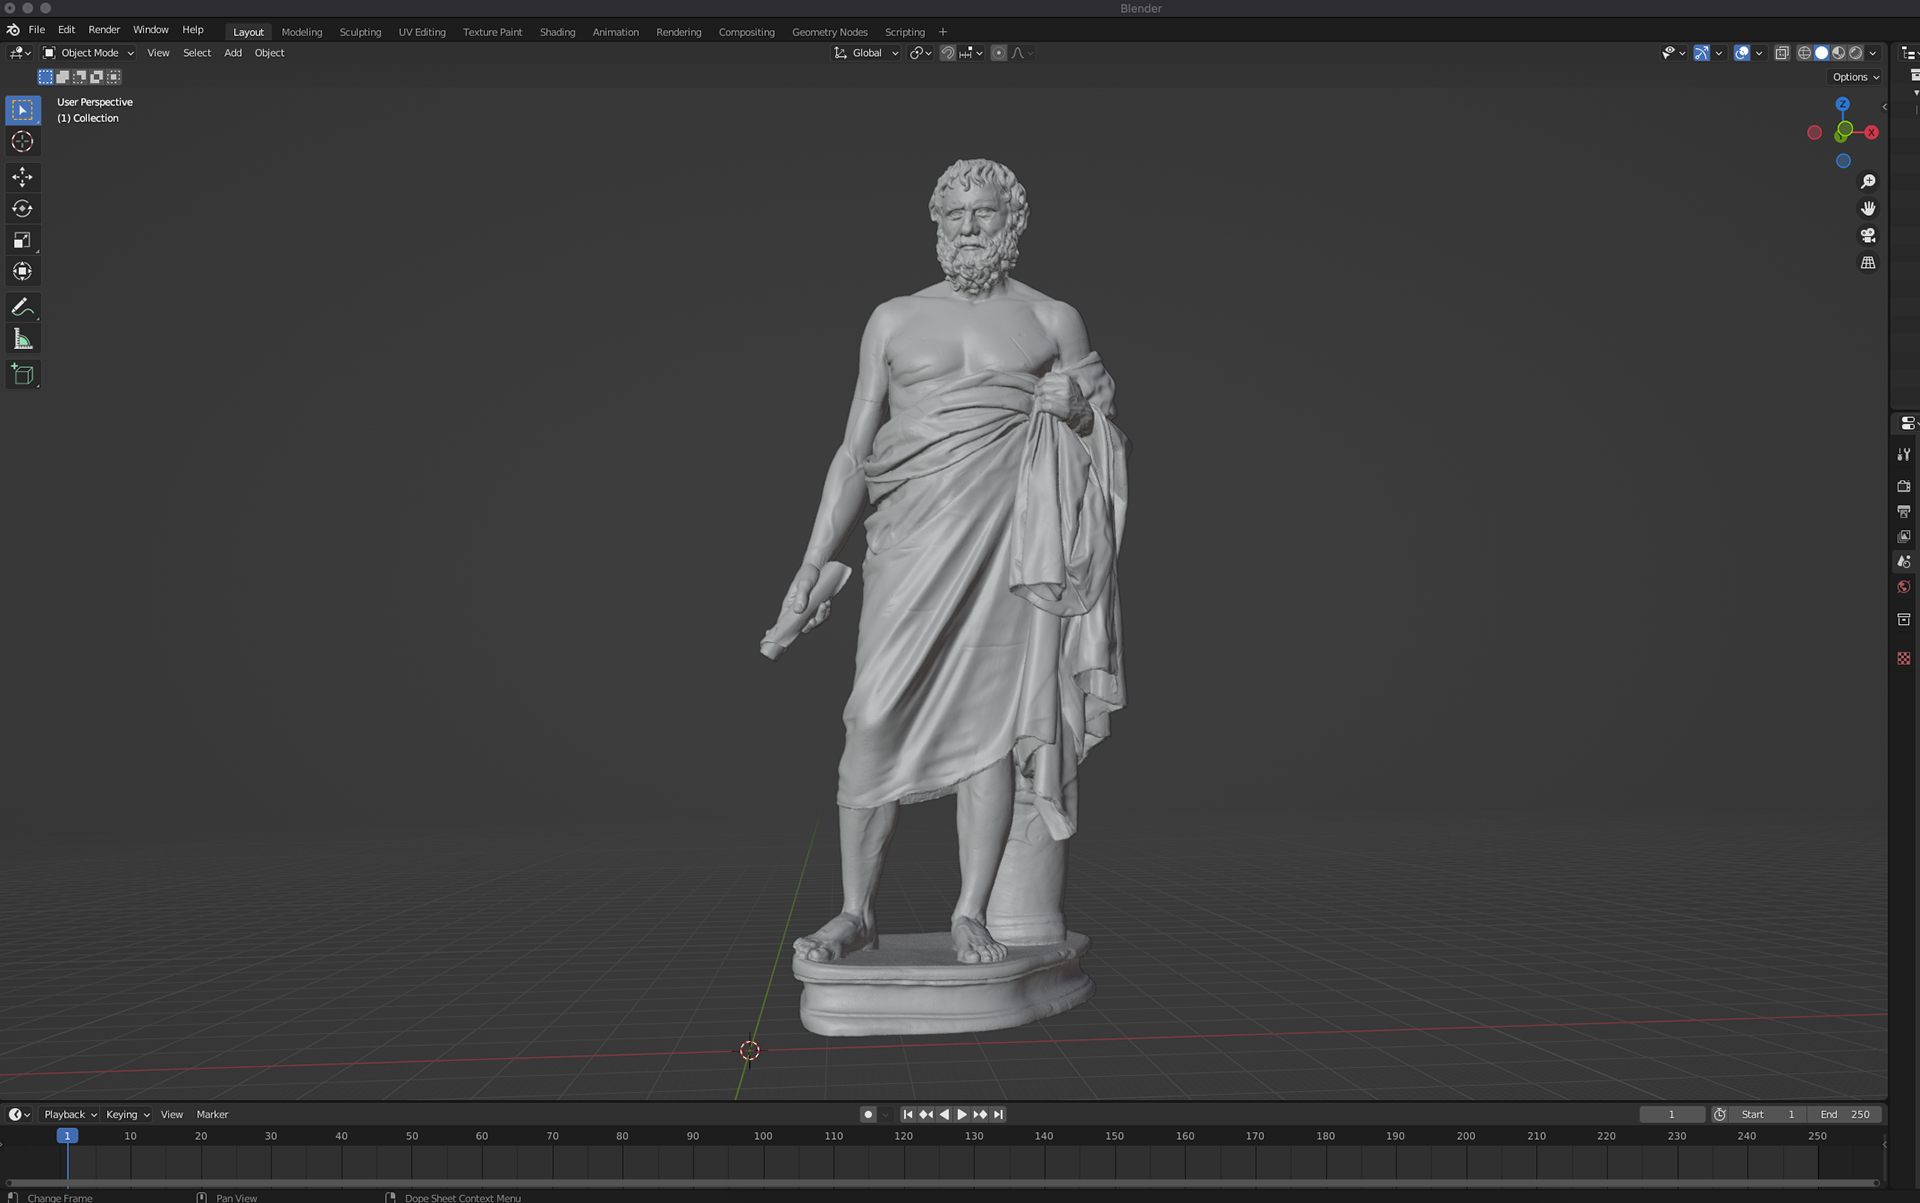1920x1203 pixels.
Task: Toggle snapping magnet icon
Action: click(x=948, y=53)
